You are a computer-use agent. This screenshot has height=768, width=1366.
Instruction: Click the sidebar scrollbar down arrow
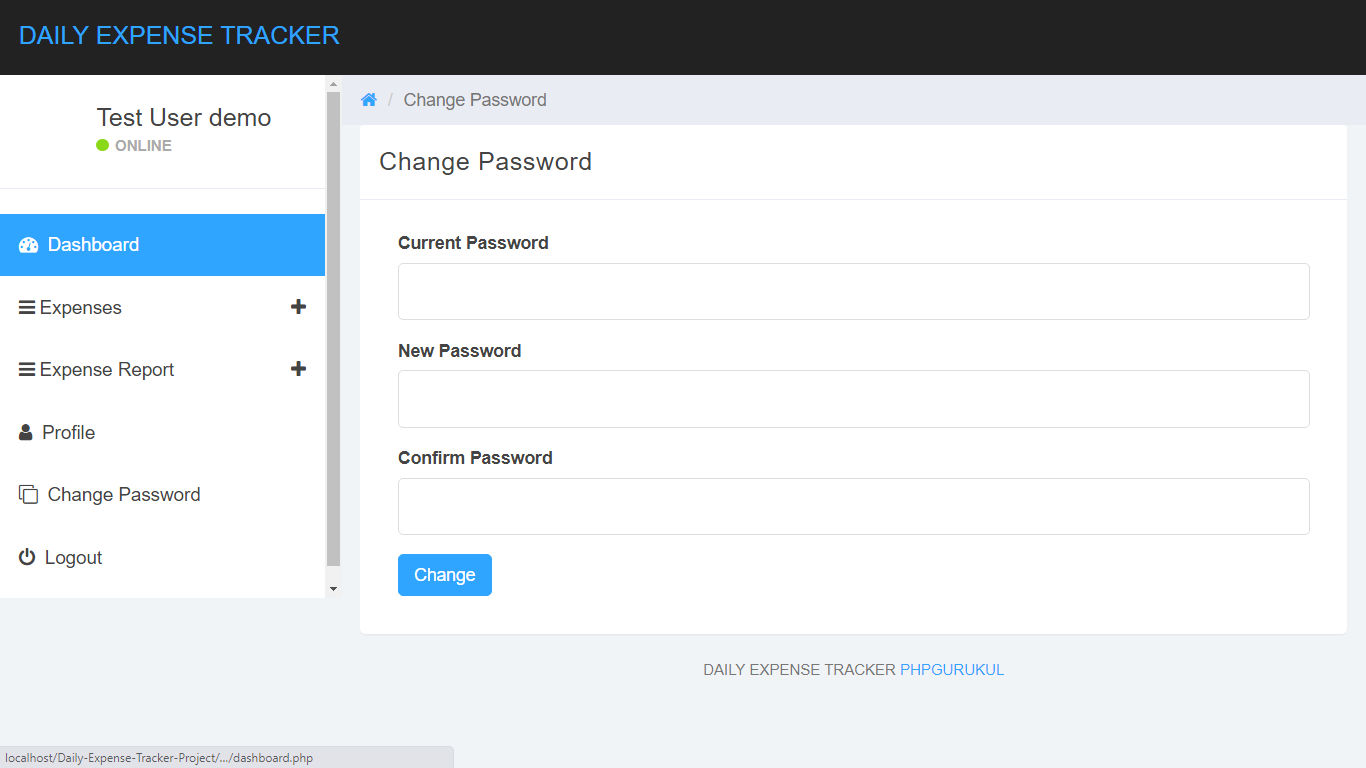(332, 588)
